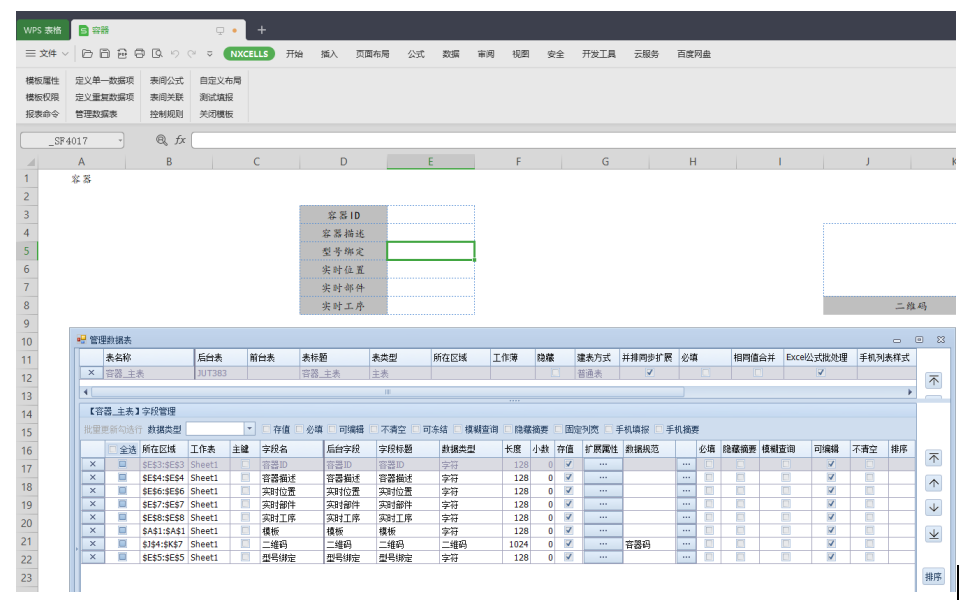960x601 pixels.
Task: Open the 数据类型 dropdown in field management
Action: point(250,429)
